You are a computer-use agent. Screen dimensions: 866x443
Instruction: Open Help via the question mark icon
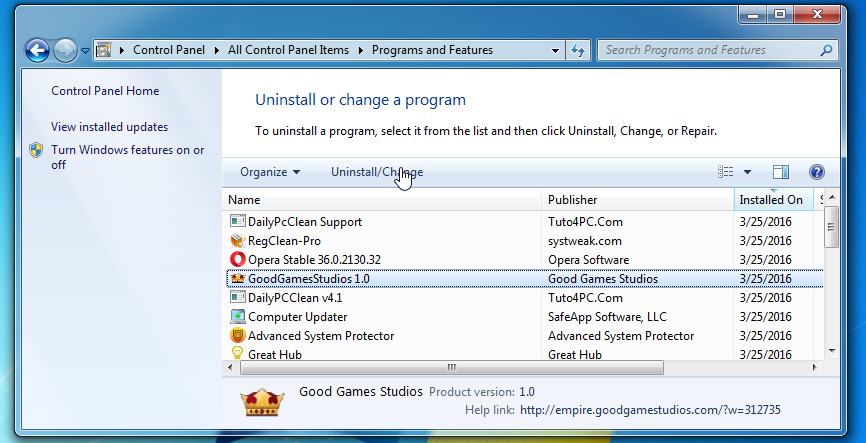click(x=816, y=172)
